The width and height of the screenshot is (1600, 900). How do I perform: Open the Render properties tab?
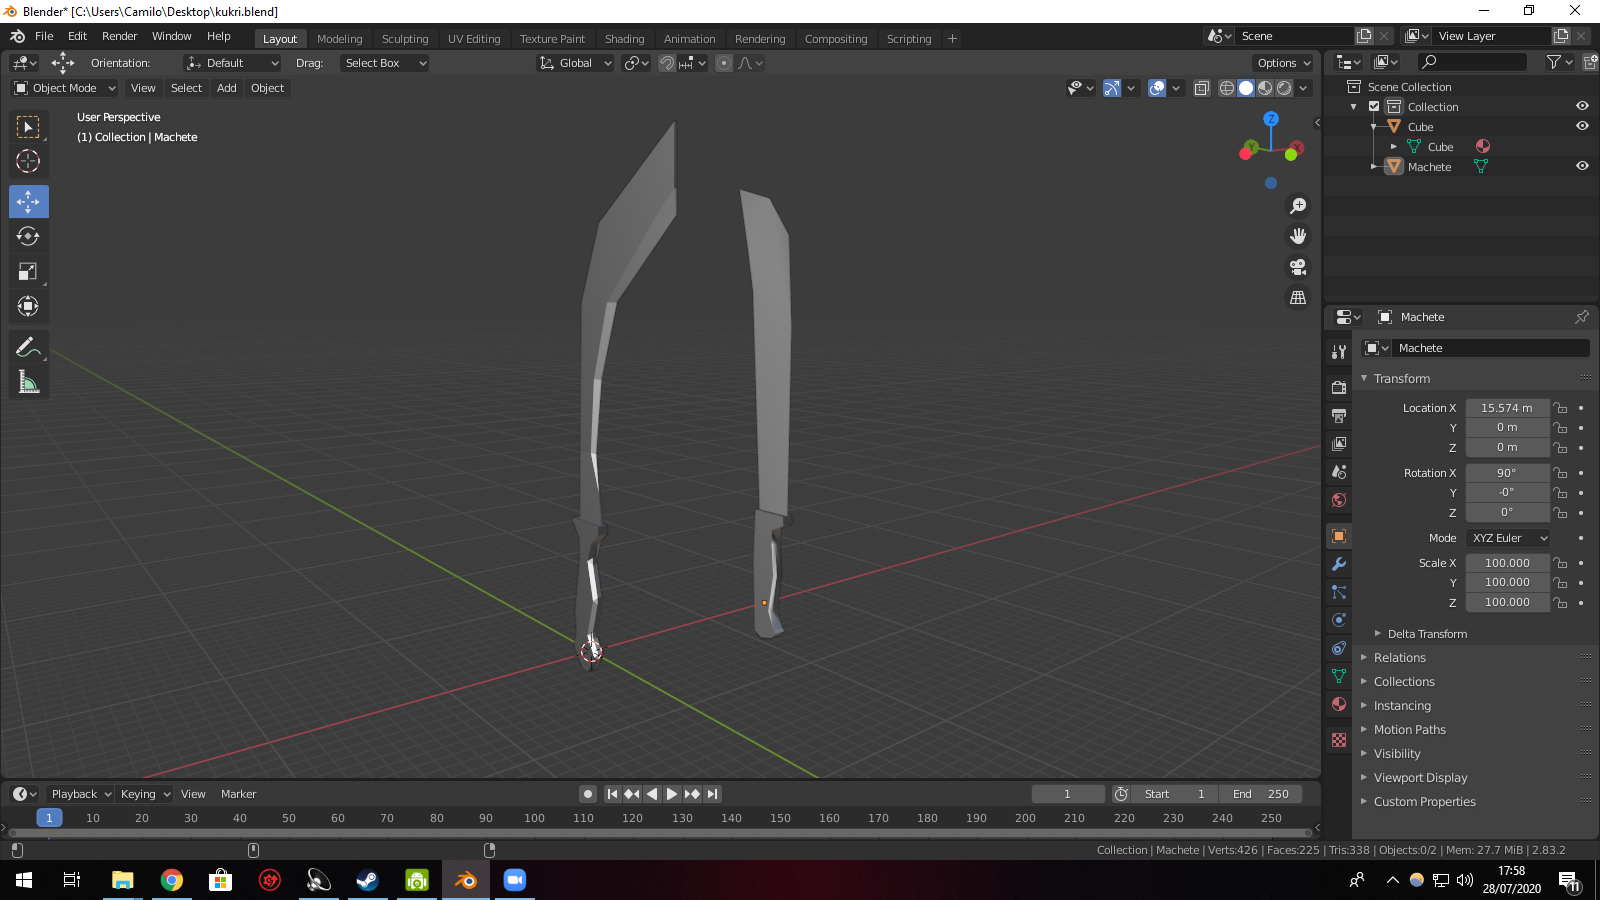click(x=1339, y=387)
